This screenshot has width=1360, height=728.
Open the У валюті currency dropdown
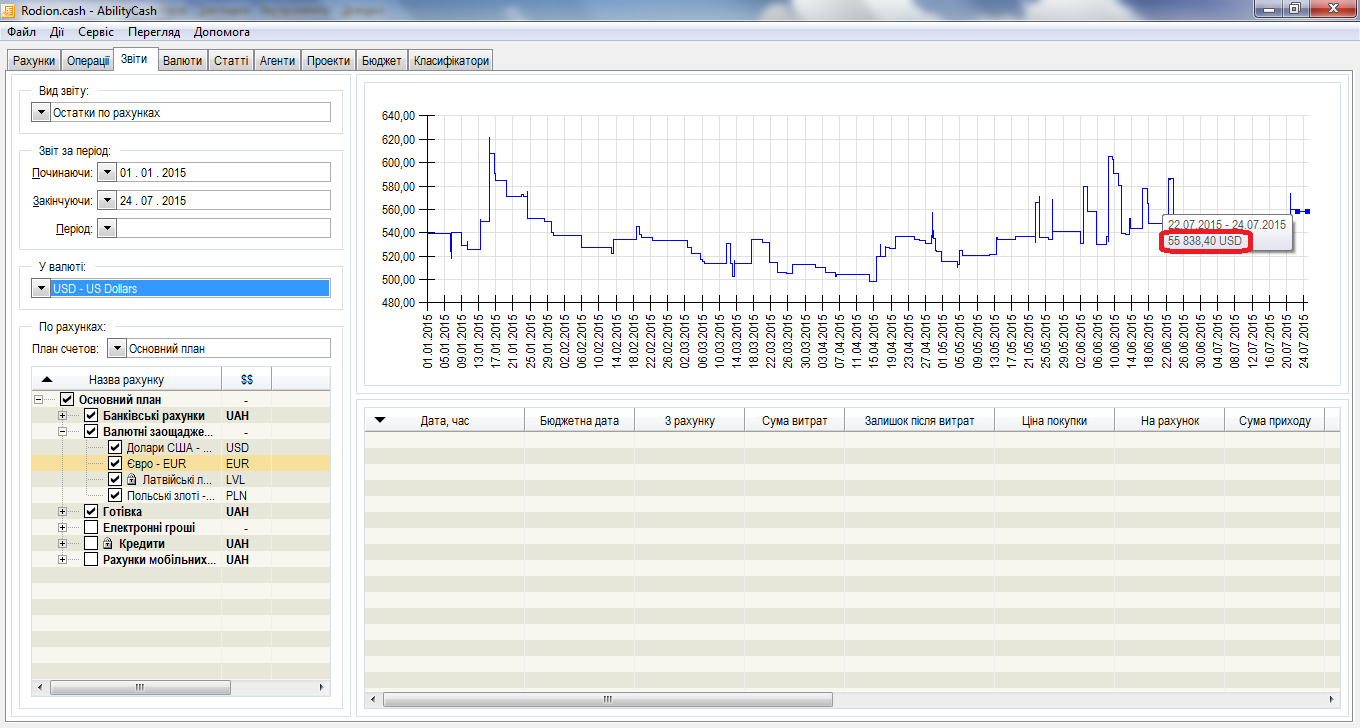41,289
